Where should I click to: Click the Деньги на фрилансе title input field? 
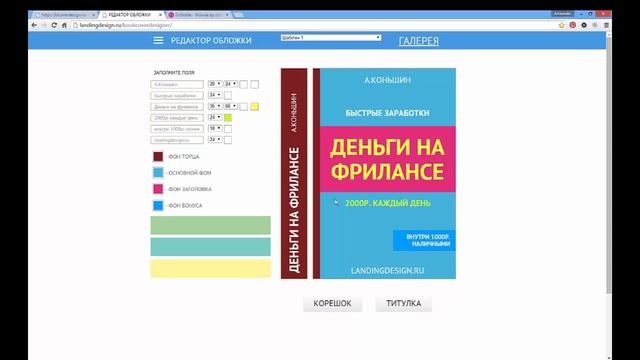coord(177,107)
